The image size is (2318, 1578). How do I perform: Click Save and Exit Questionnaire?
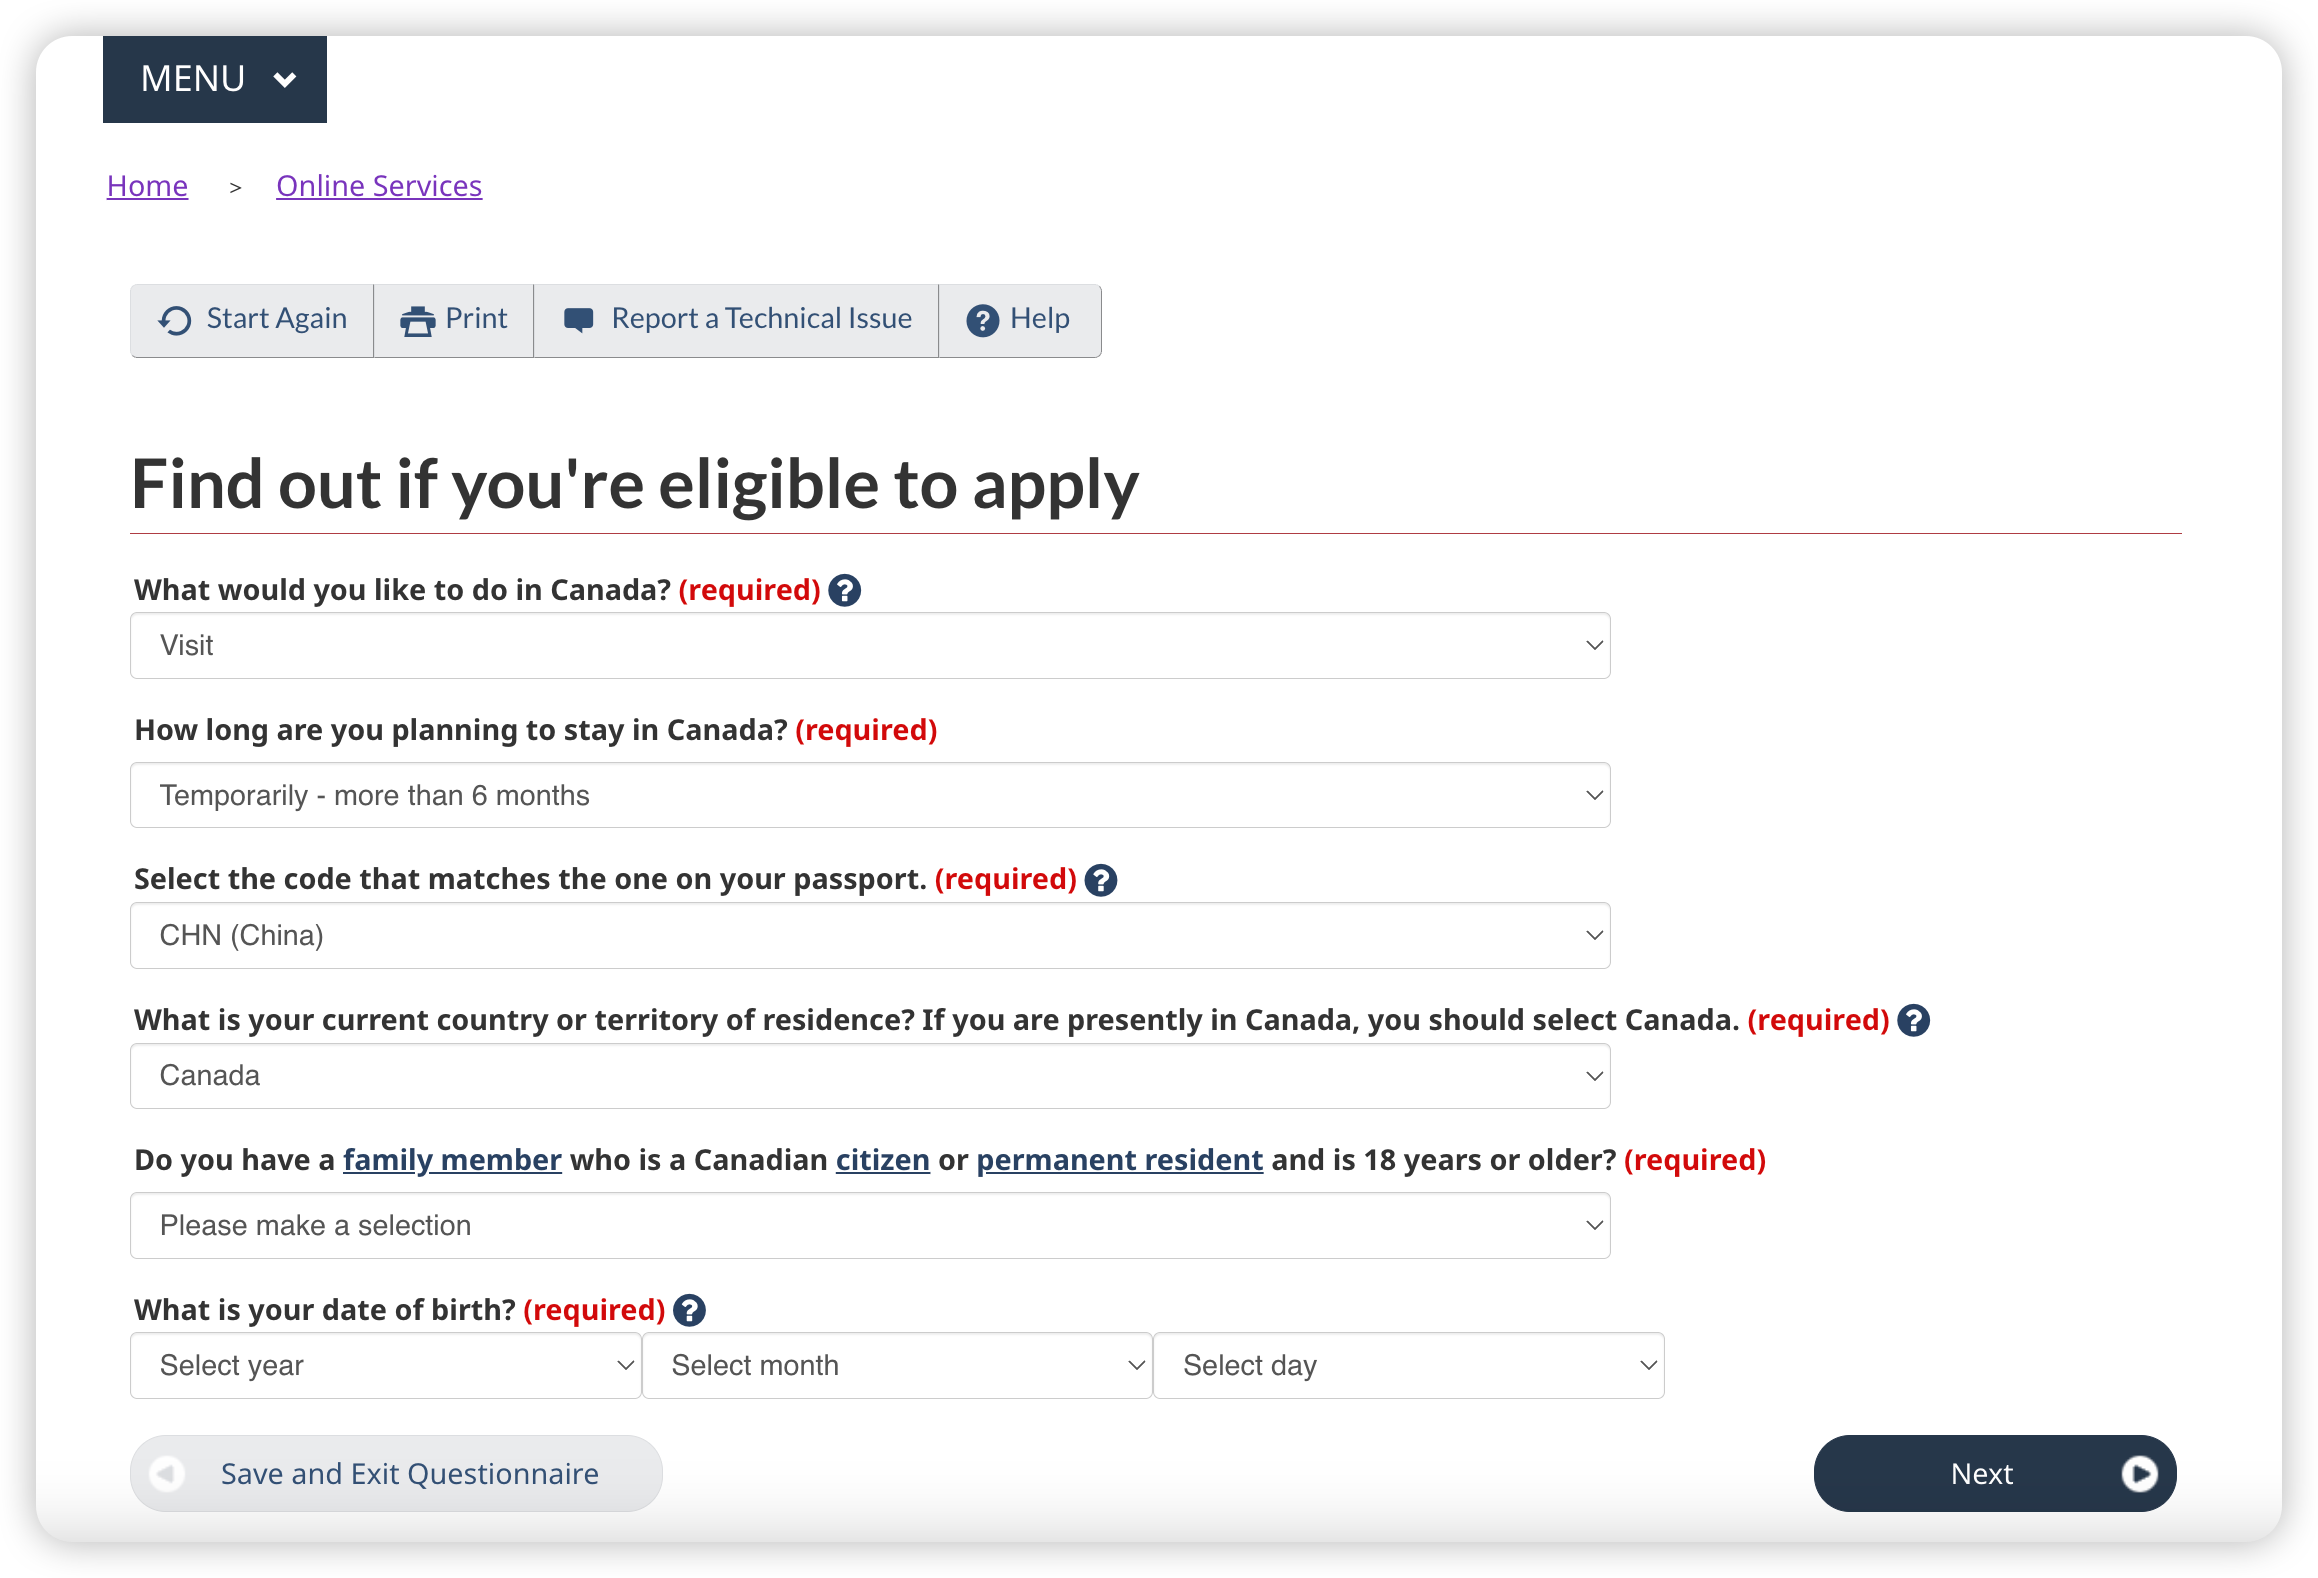(396, 1474)
